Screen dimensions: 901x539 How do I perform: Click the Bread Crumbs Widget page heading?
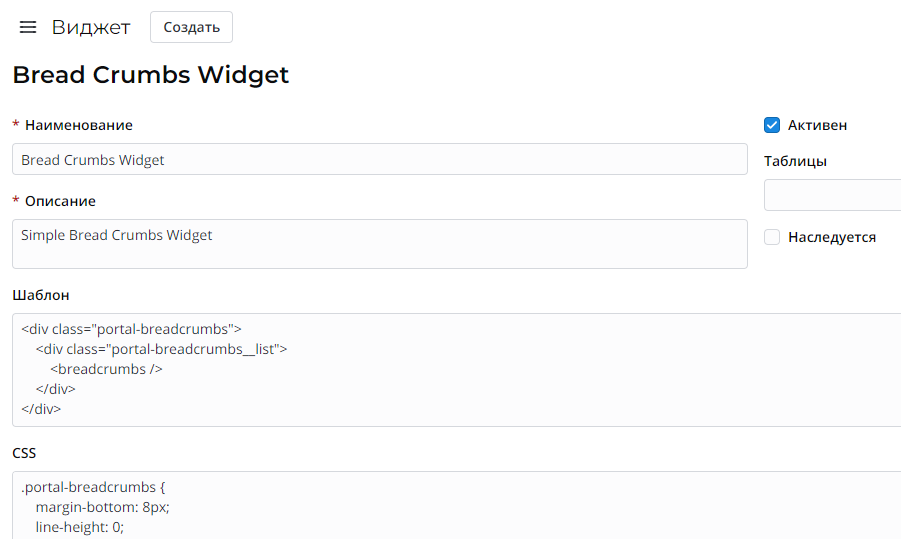[x=151, y=75]
